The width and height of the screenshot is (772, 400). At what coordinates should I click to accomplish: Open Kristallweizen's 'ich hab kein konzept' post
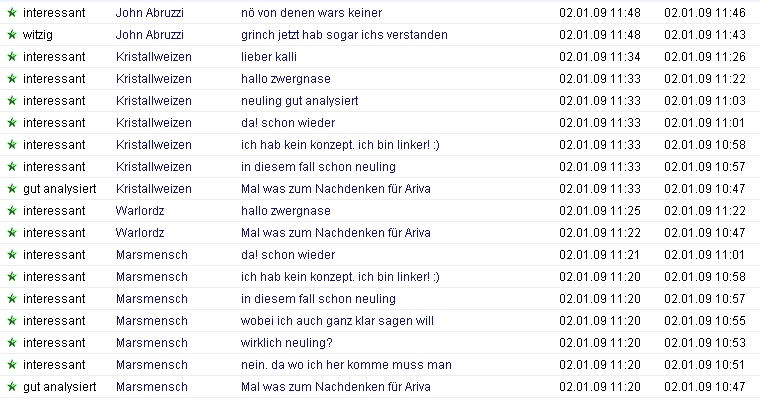point(340,145)
